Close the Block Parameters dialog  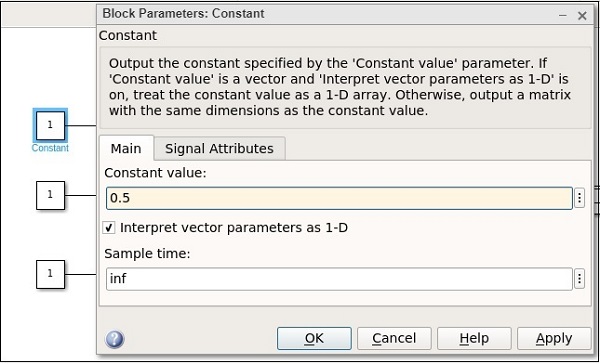tap(582, 16)
